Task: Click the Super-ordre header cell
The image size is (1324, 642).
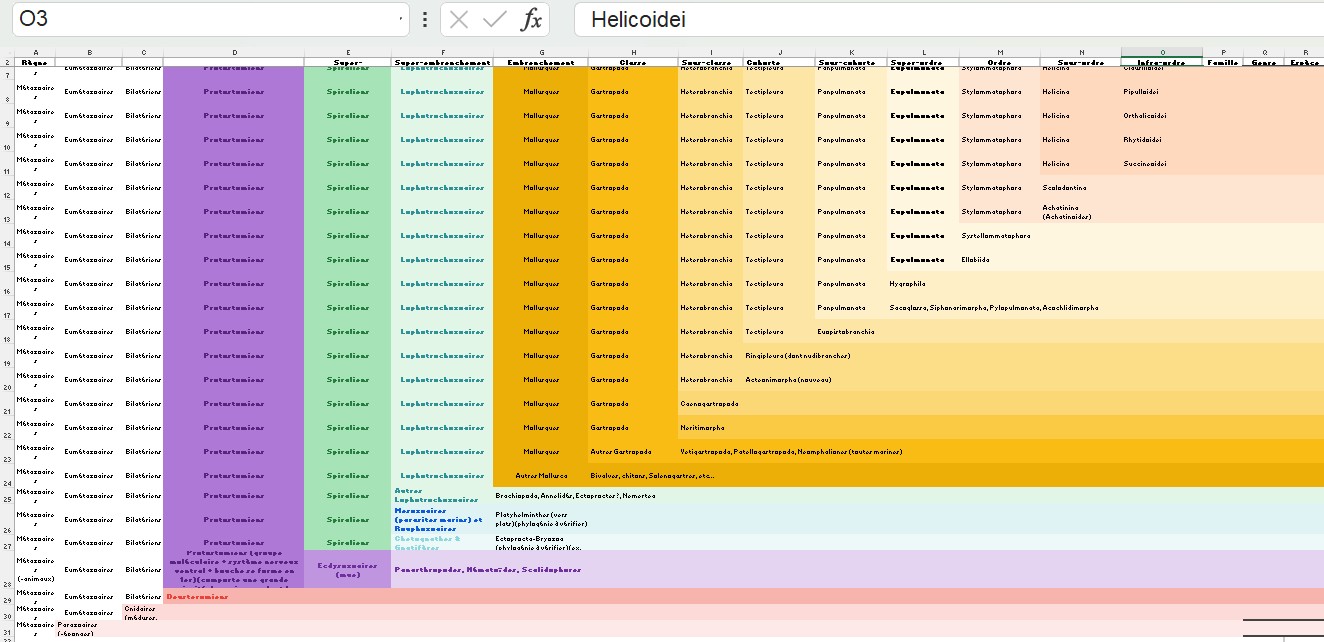Action: tap(923, 62)
